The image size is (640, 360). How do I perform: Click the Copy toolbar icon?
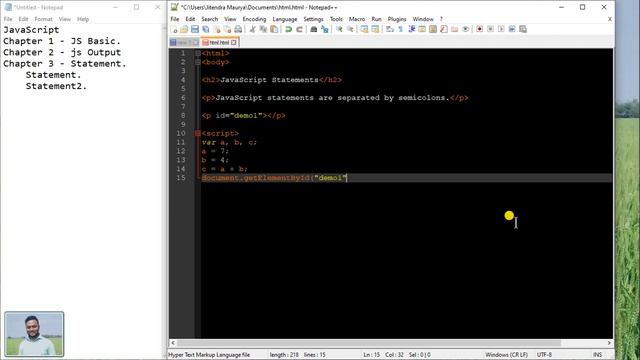(x=263, y=29)
